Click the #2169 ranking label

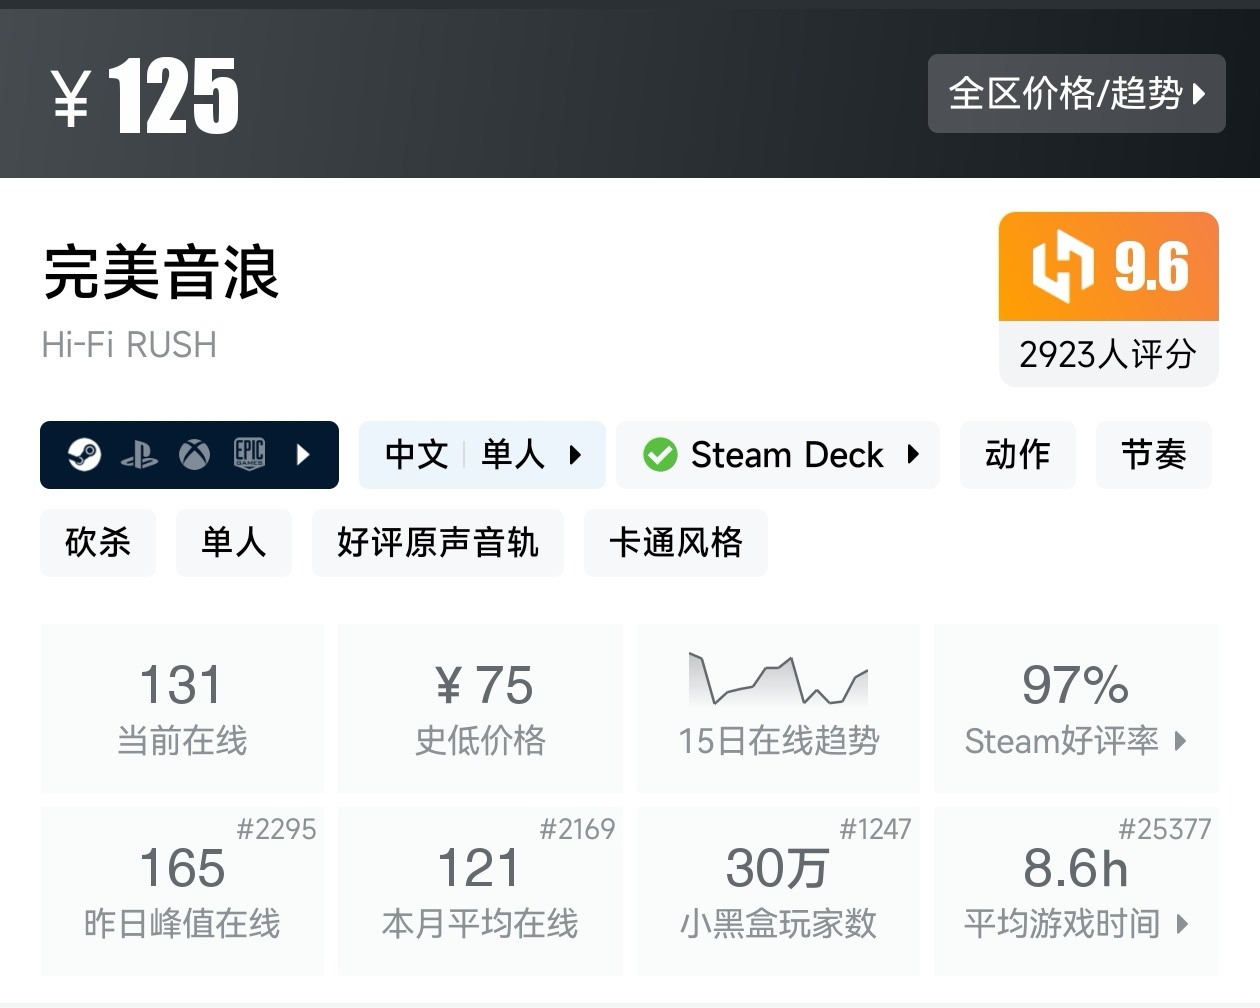[x=577, y=829]
